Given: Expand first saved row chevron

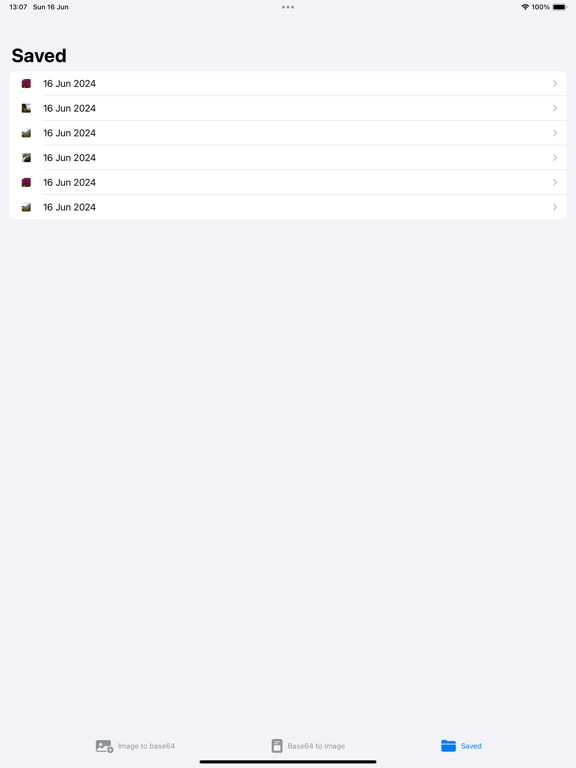Looking at the screenshot, I should click(x=555, y=84).
